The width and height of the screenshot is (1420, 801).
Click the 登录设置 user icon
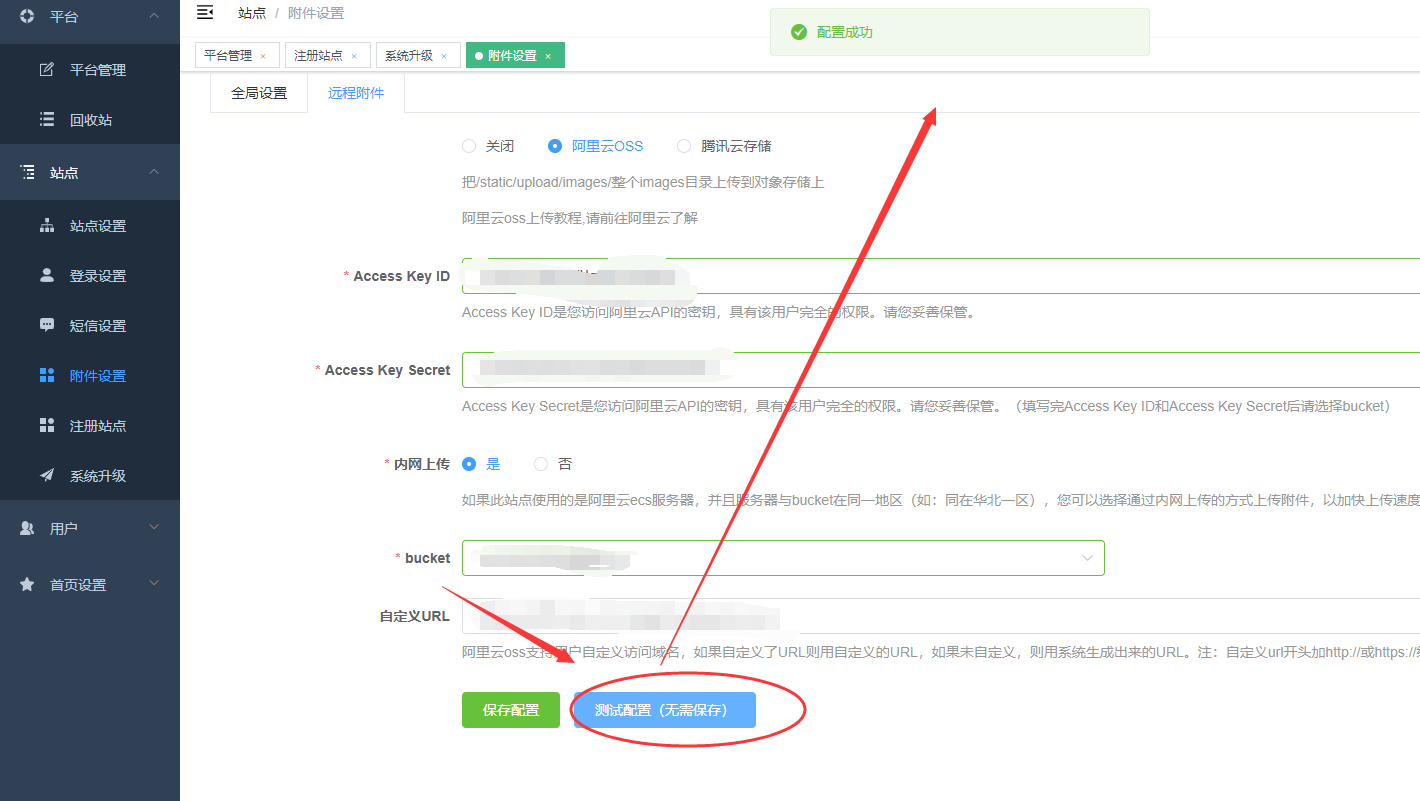(47, 276)
